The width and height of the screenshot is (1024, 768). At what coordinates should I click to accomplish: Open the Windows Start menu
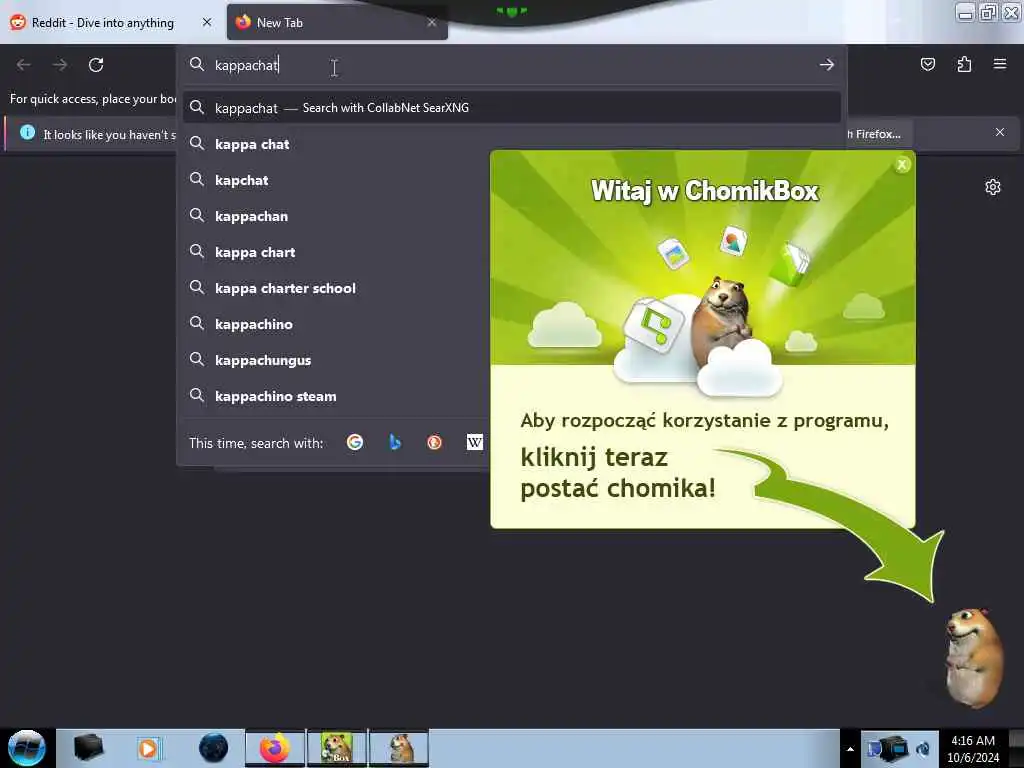point(26,748)
